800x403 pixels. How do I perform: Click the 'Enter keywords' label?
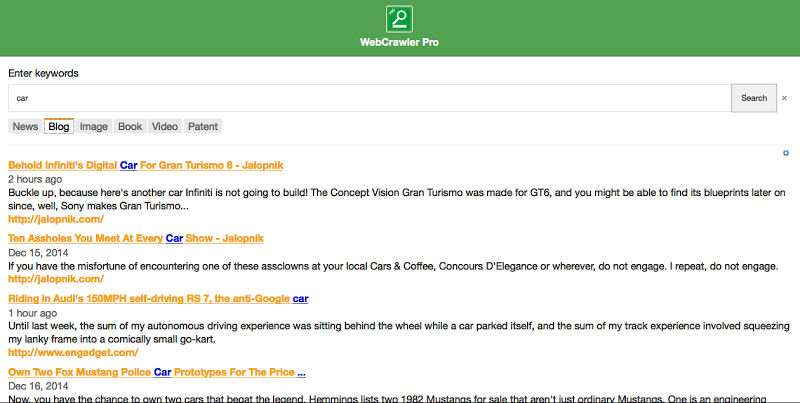click(x=43, y=73)
